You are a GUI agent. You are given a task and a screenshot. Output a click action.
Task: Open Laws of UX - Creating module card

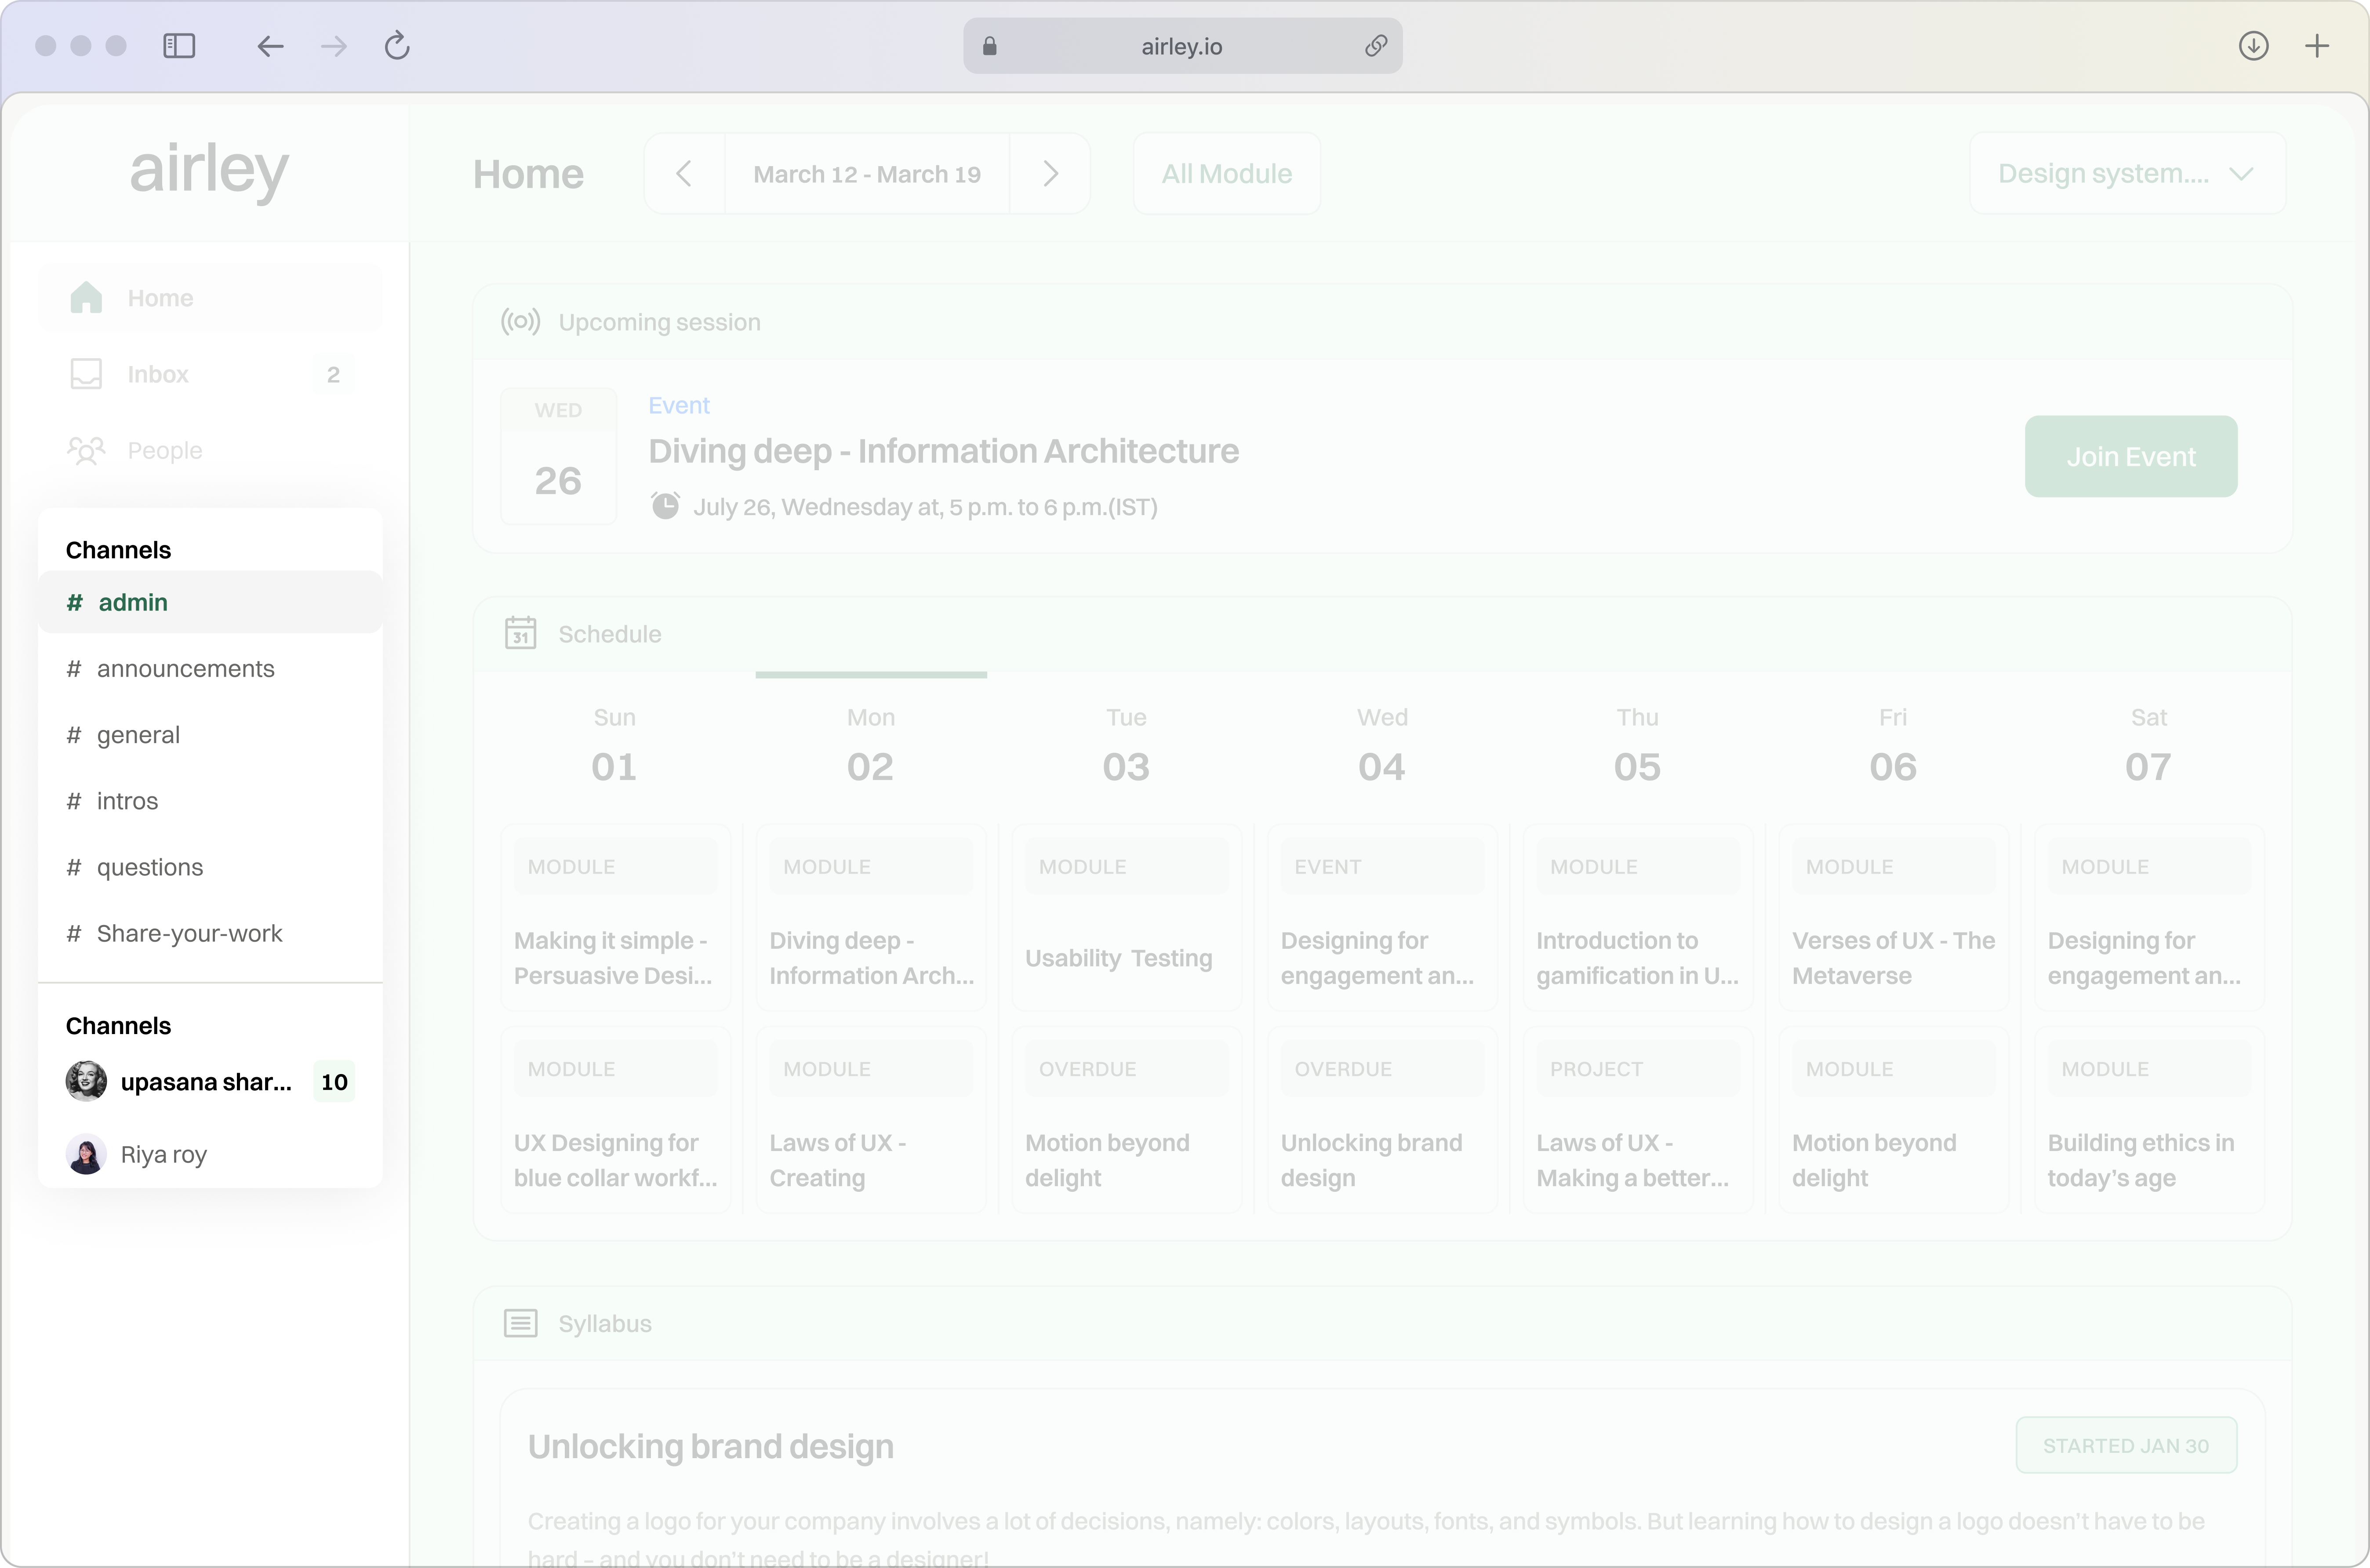coord(871,1120)
